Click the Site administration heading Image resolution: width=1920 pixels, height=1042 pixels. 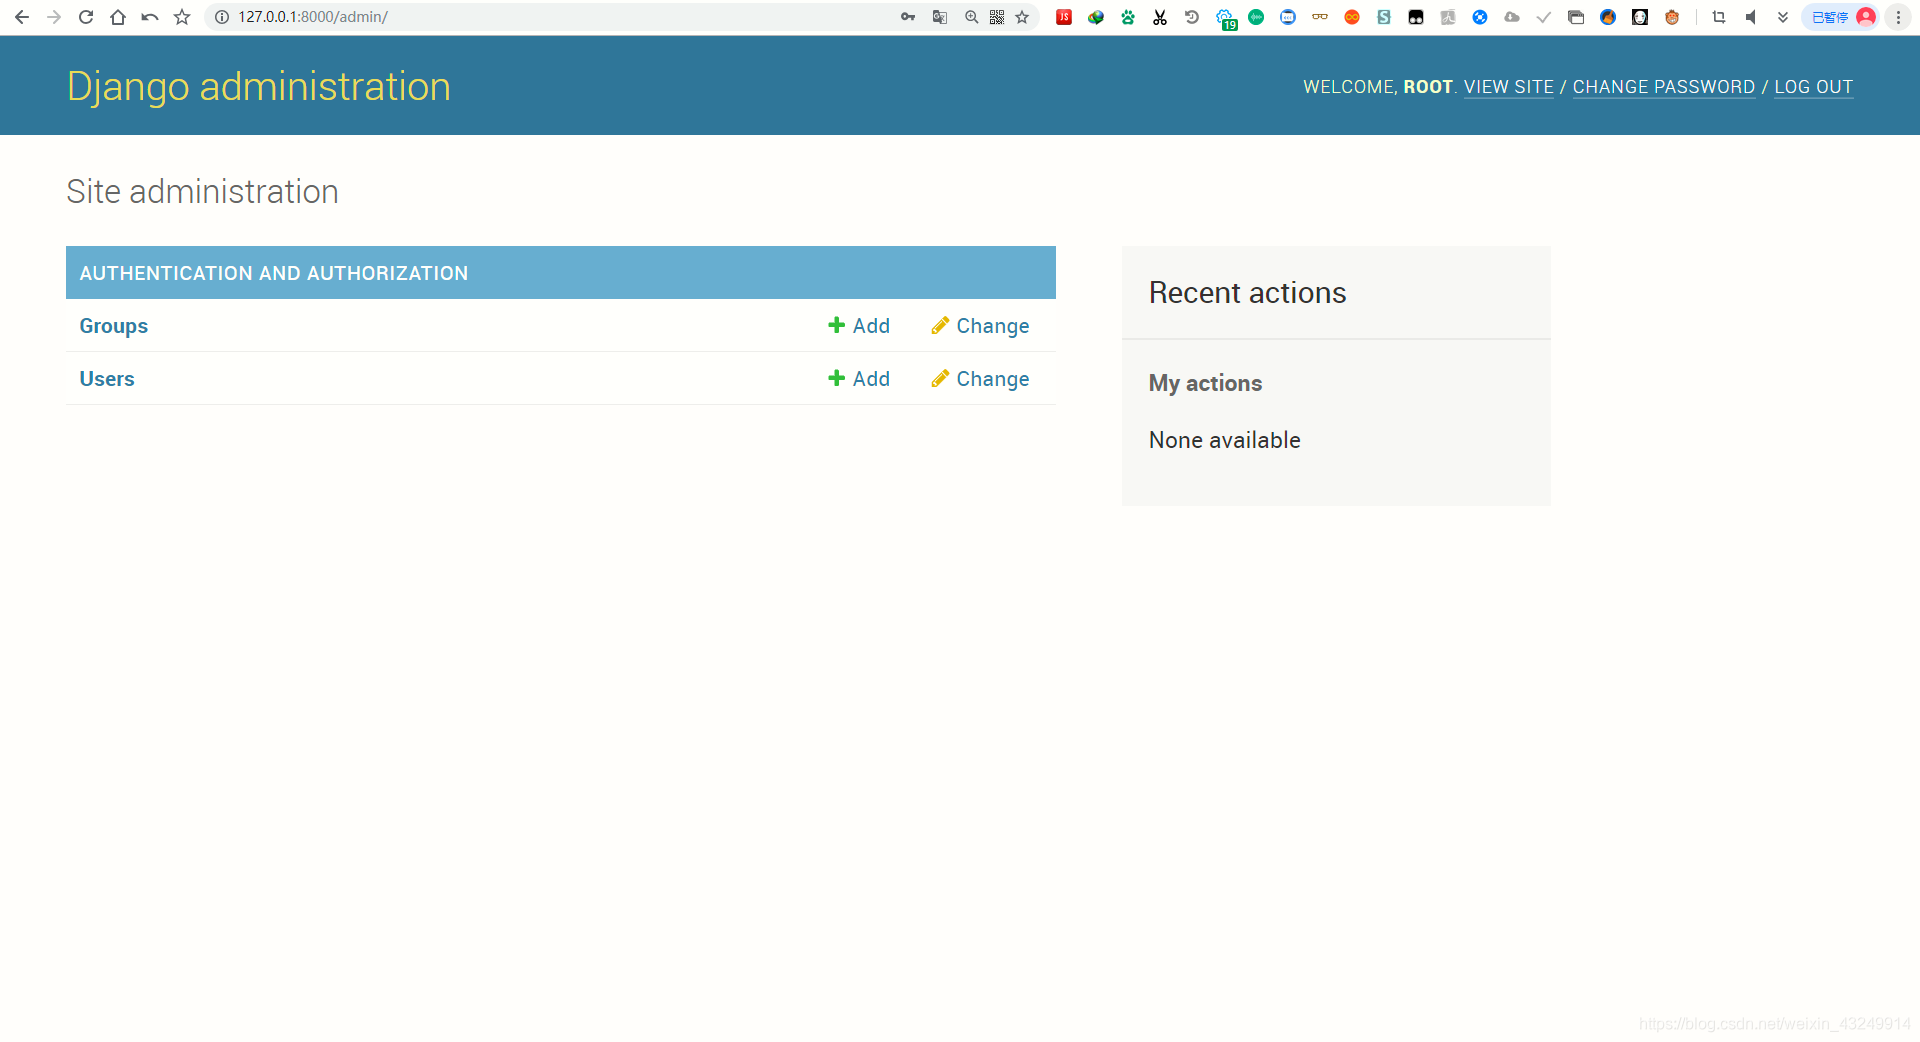tap(202, 191)
